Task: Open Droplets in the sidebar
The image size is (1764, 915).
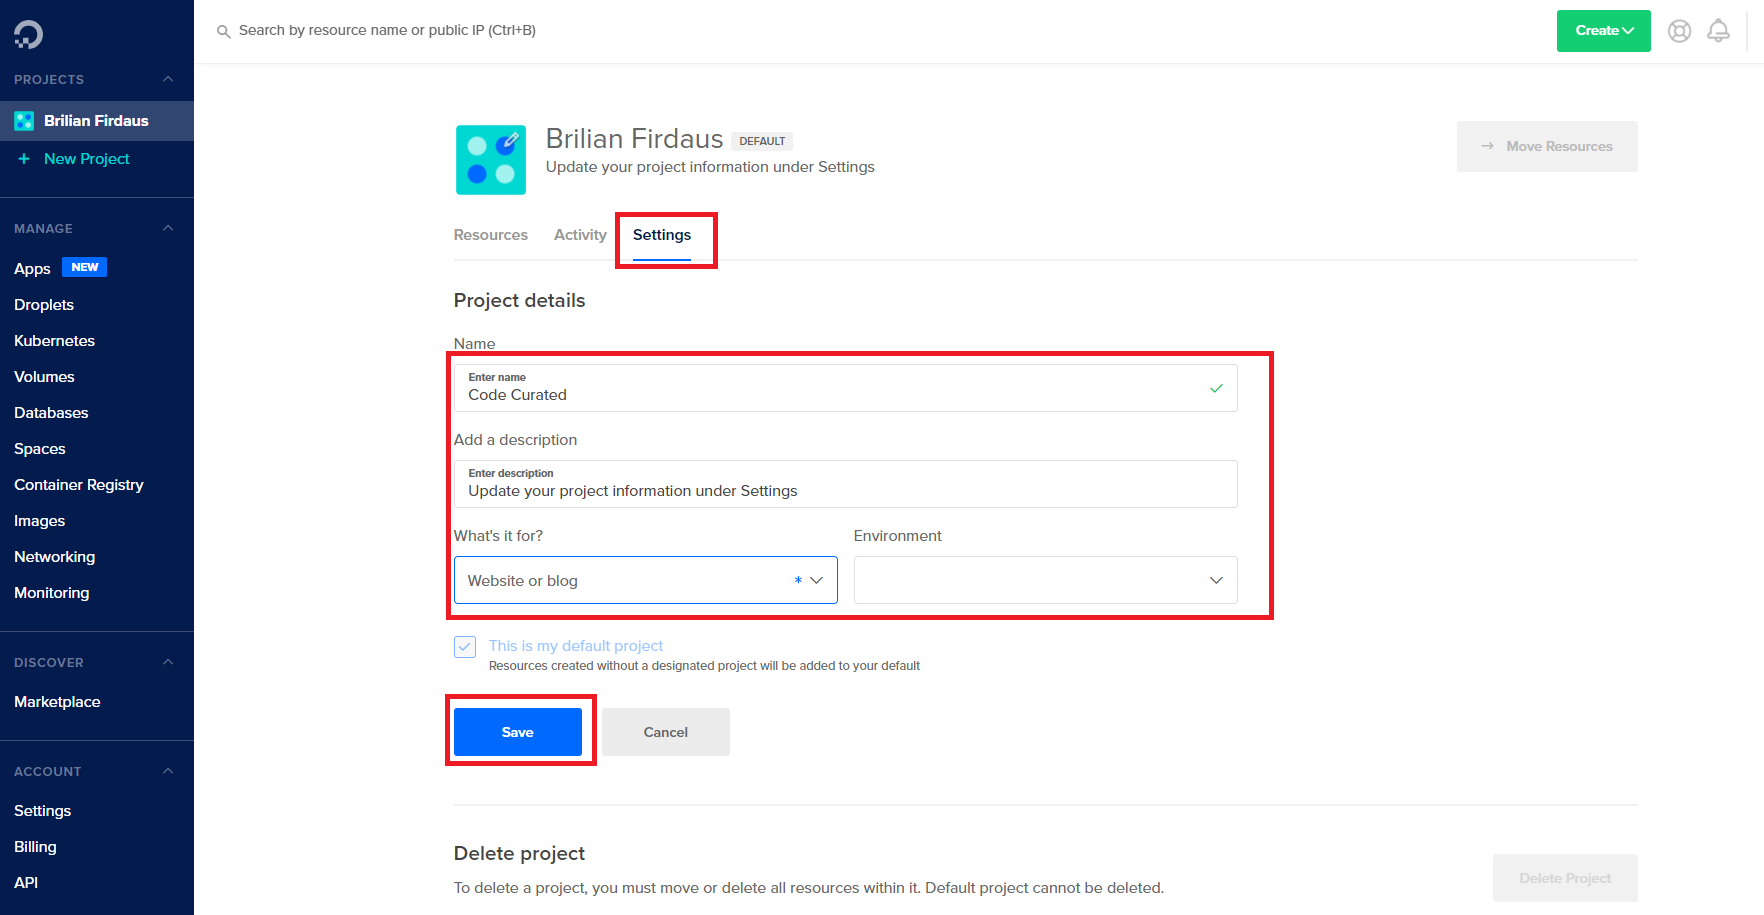Action: coord(44,305)
